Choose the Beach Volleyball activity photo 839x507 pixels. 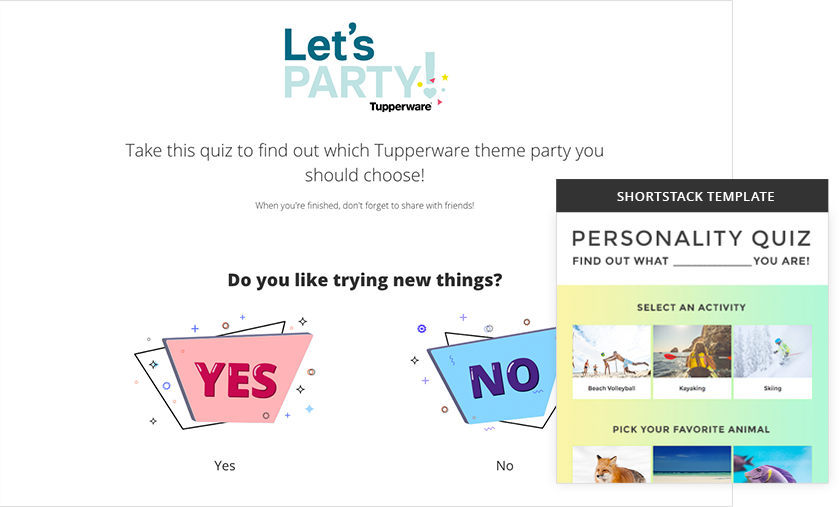click(609, 353)
